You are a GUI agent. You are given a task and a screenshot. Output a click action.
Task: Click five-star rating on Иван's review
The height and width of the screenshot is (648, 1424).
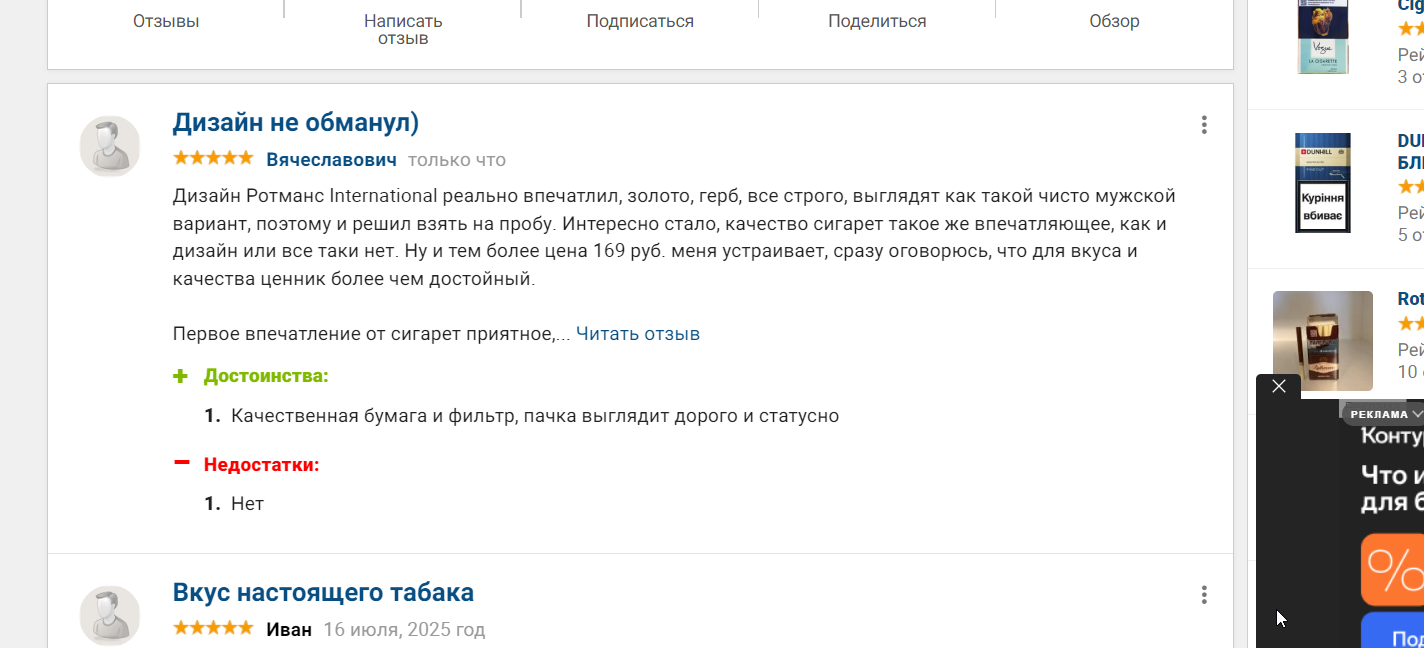pyautogui.click(x=213, y=628)
